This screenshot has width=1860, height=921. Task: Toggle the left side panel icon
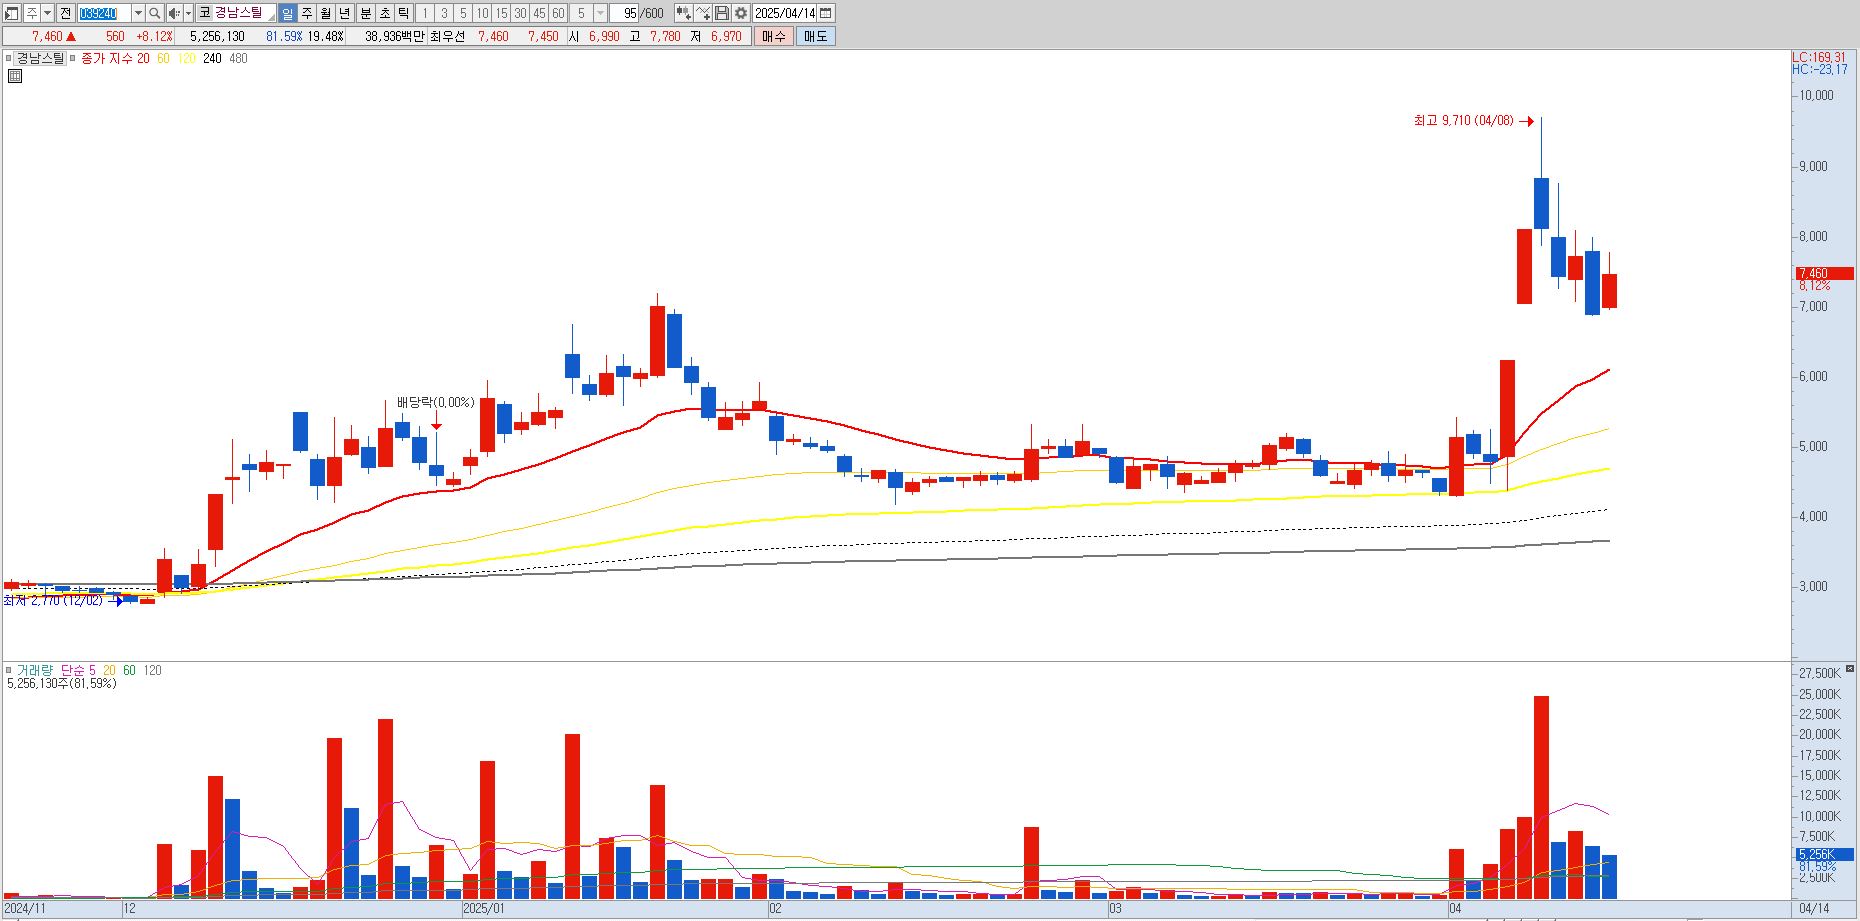click(12, 13)
